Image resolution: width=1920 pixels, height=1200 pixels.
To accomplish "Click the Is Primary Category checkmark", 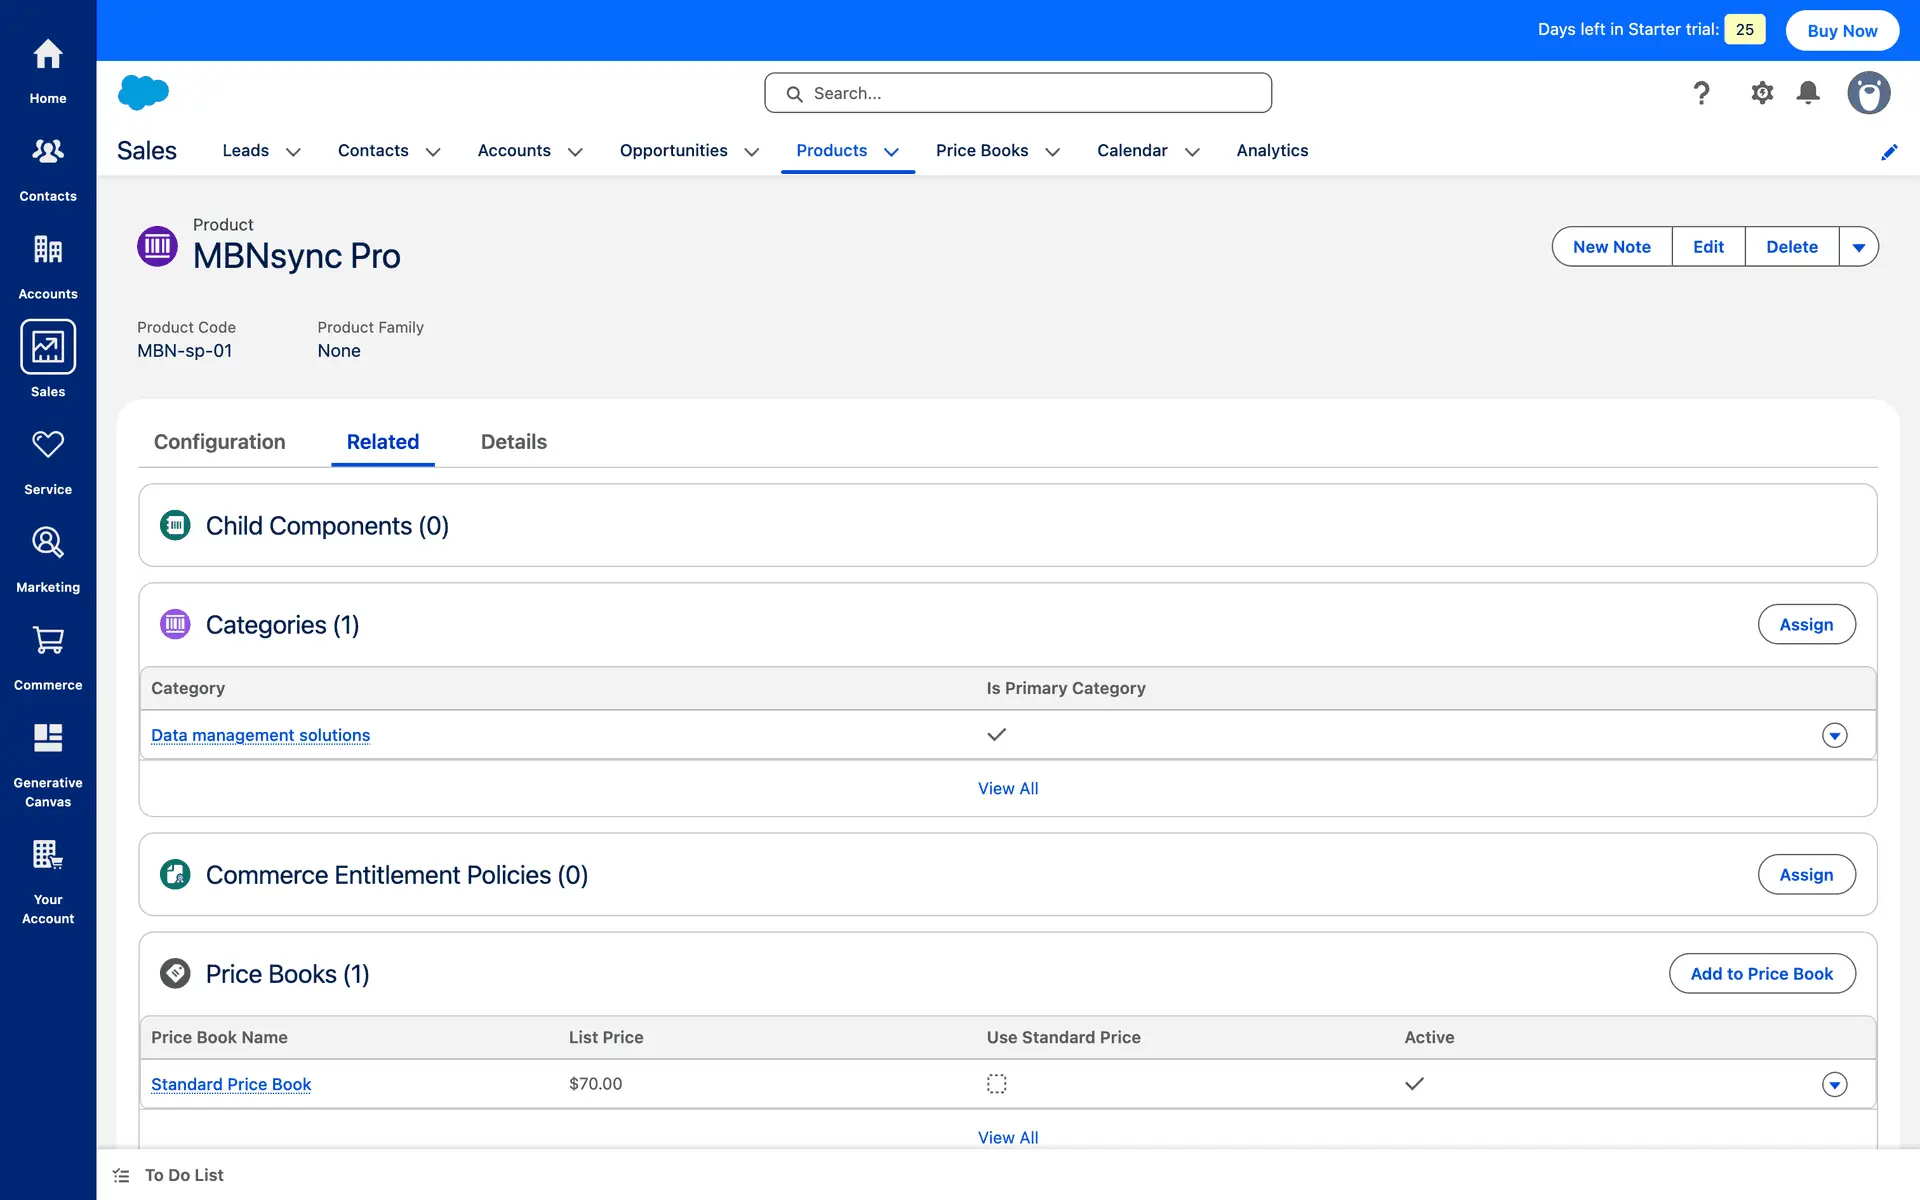I will (996, 735).
